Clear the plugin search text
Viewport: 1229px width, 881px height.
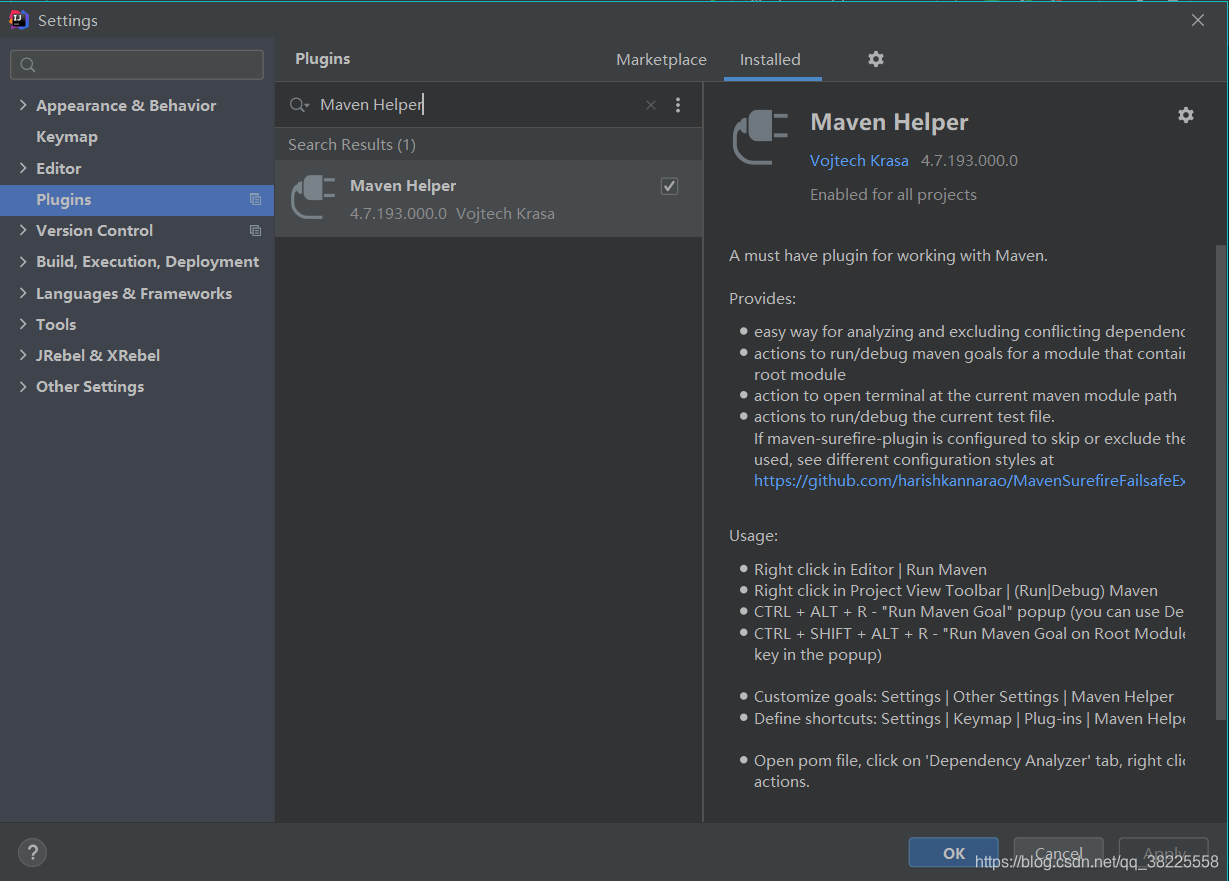point(651,105)
